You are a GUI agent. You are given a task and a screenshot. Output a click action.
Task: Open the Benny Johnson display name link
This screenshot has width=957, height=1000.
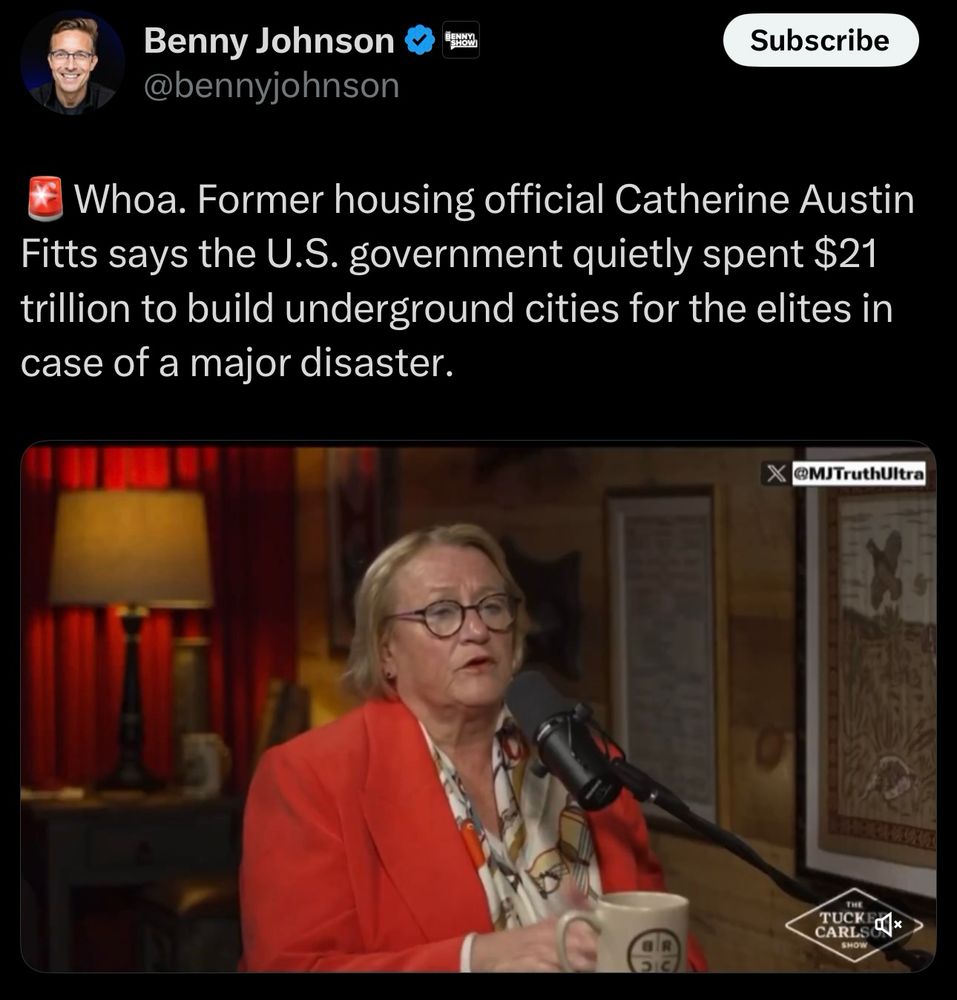coord(269,41)
